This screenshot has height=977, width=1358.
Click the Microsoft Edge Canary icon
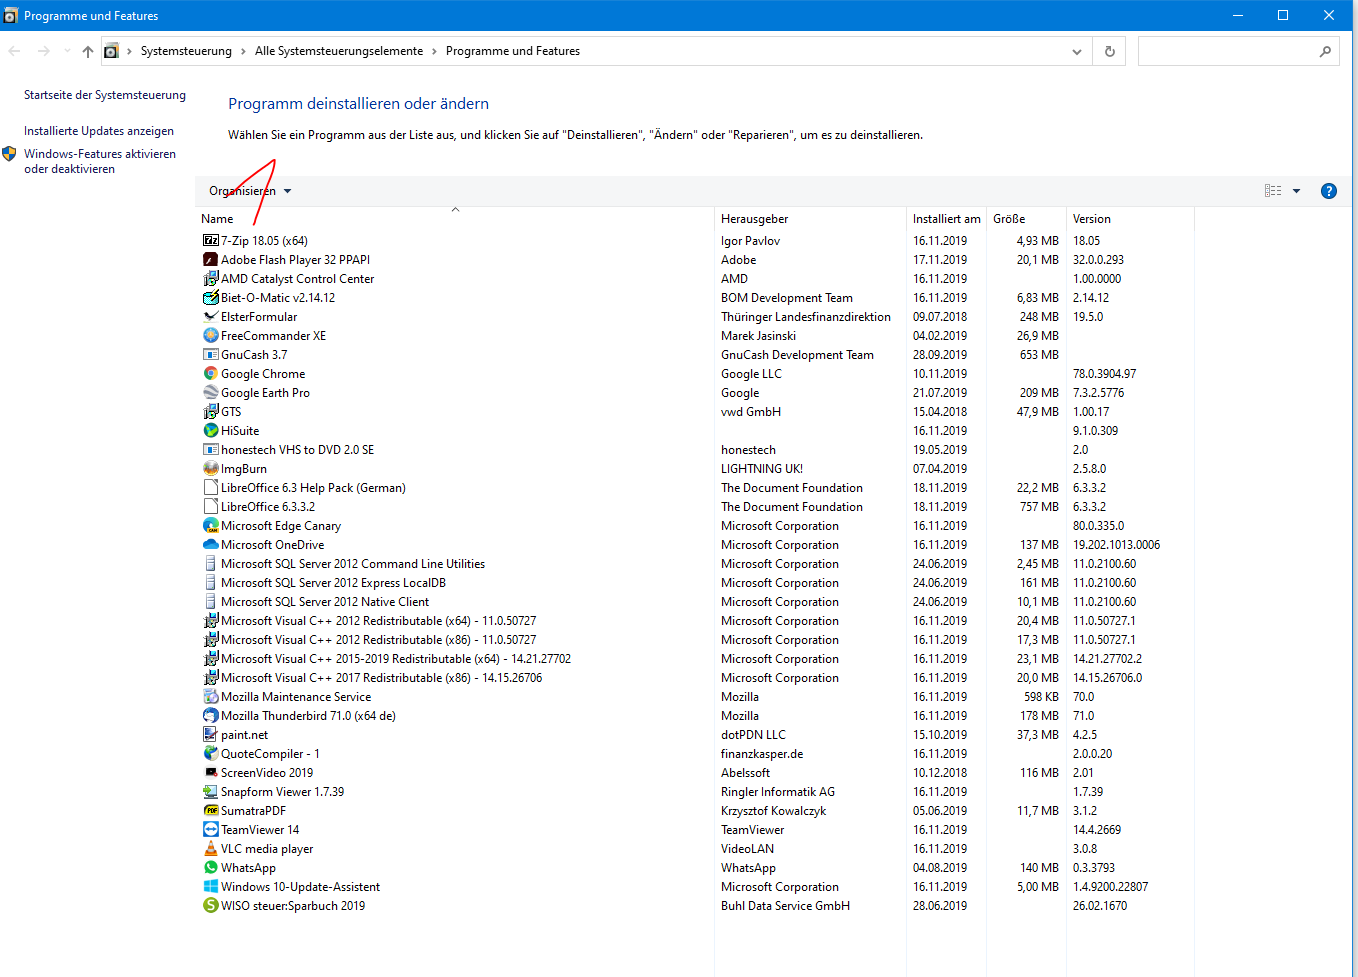(x=210, y=525)
